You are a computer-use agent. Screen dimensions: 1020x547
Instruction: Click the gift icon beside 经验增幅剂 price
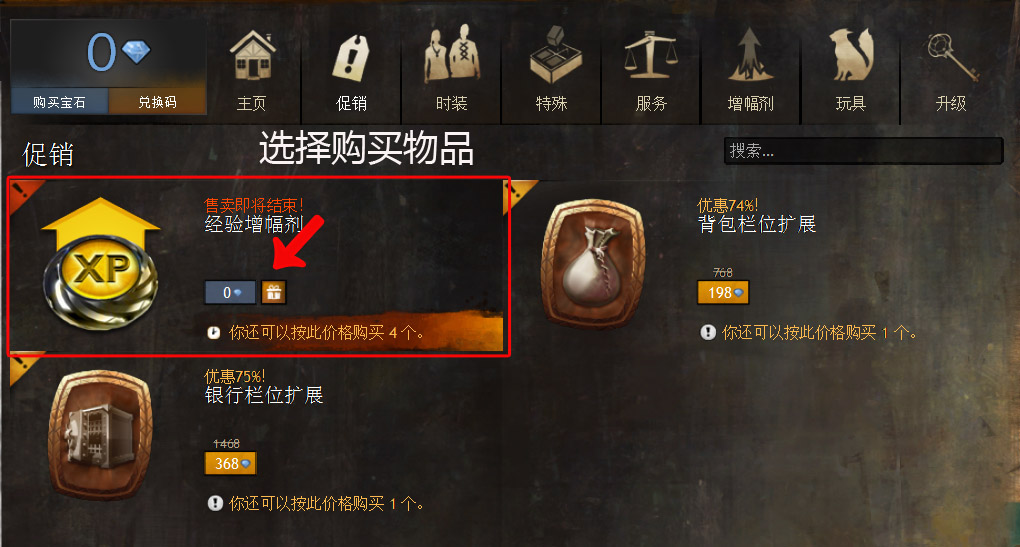point(273,293)
